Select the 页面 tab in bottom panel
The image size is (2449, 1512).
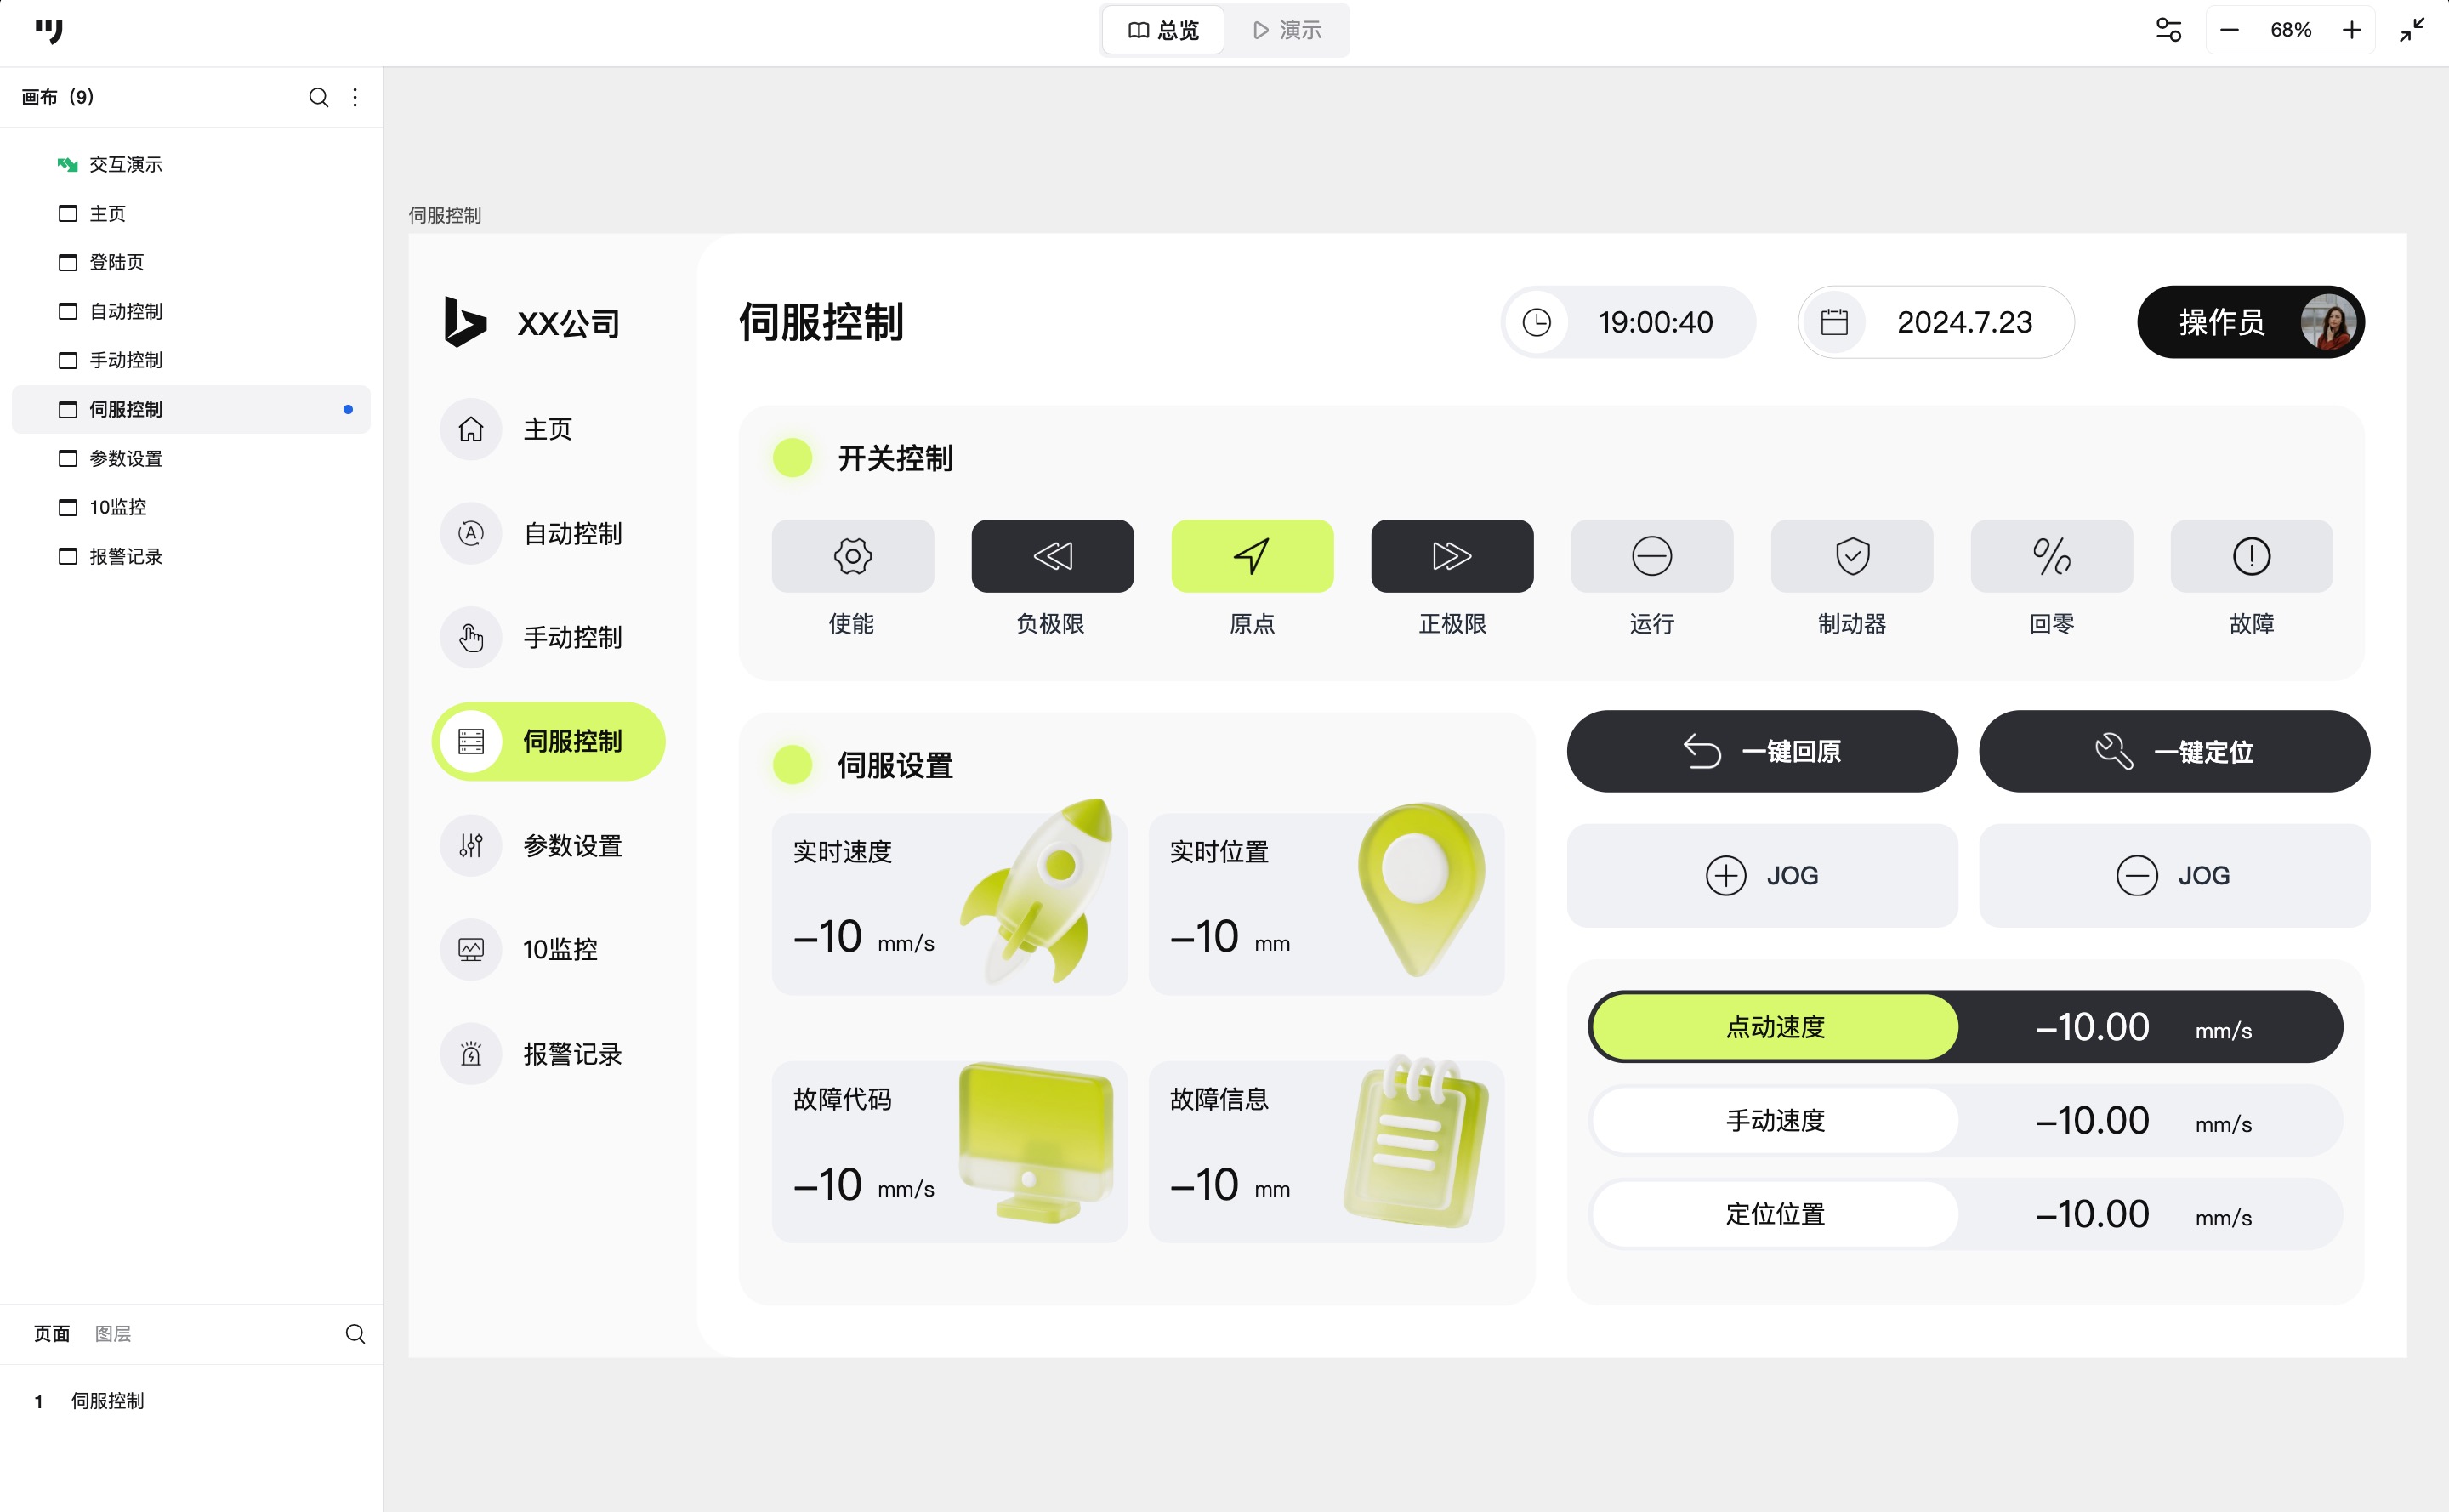[52, 1333]
